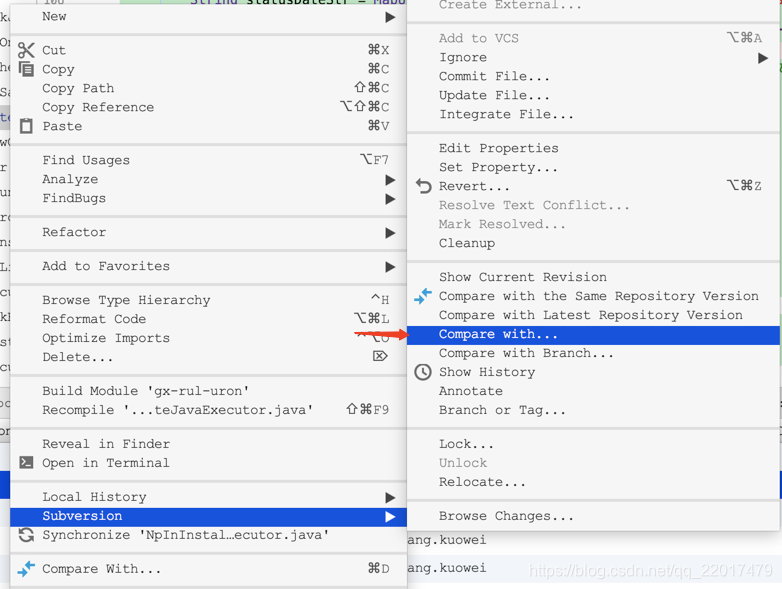The width and height of the screenshot is (782, 589).
Task: Click the Synchronize refresh icon
Action: coord(26,535)
